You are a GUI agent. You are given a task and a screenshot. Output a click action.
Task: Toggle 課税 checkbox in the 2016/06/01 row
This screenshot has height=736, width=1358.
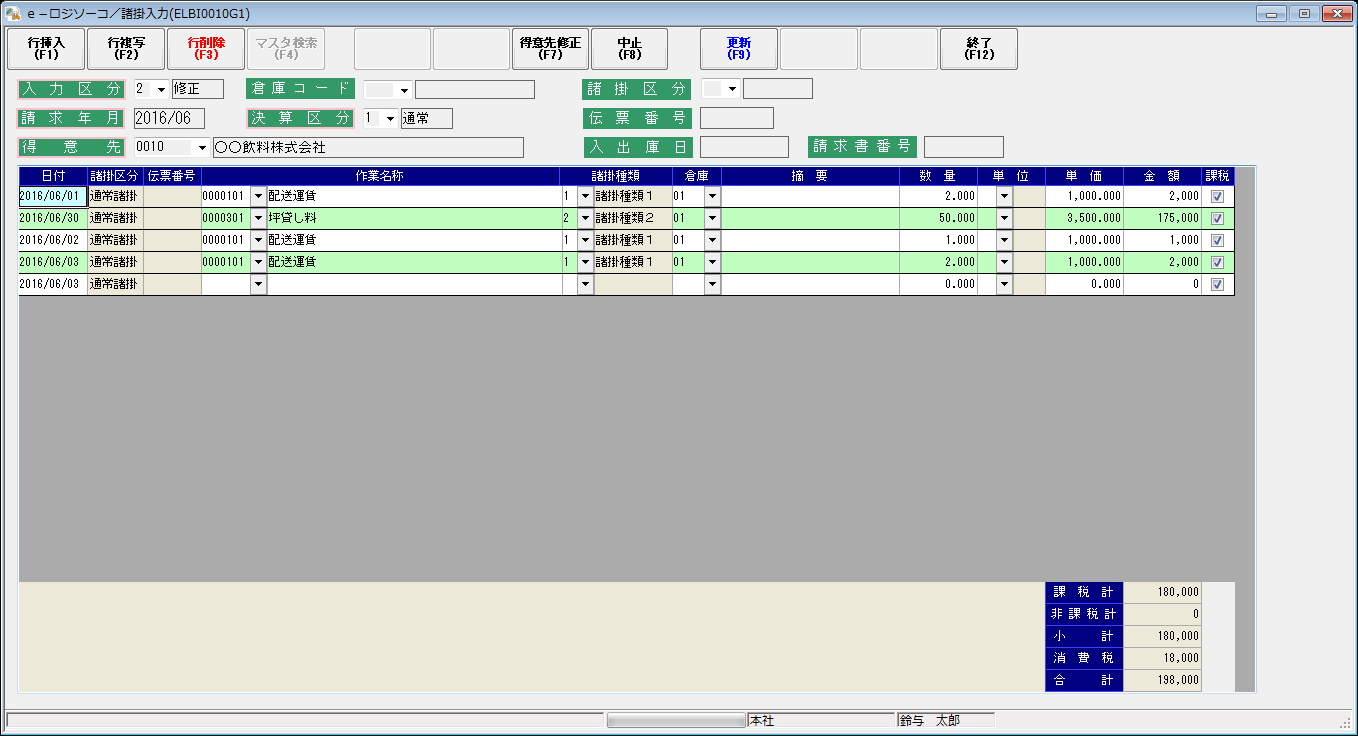pos(1217,197)
